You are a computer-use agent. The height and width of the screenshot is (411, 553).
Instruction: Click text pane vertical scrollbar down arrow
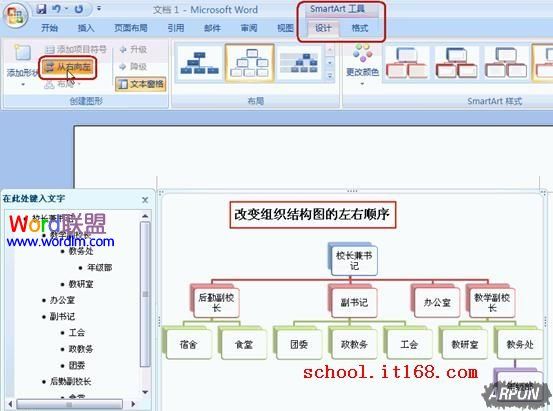[145, 392]
